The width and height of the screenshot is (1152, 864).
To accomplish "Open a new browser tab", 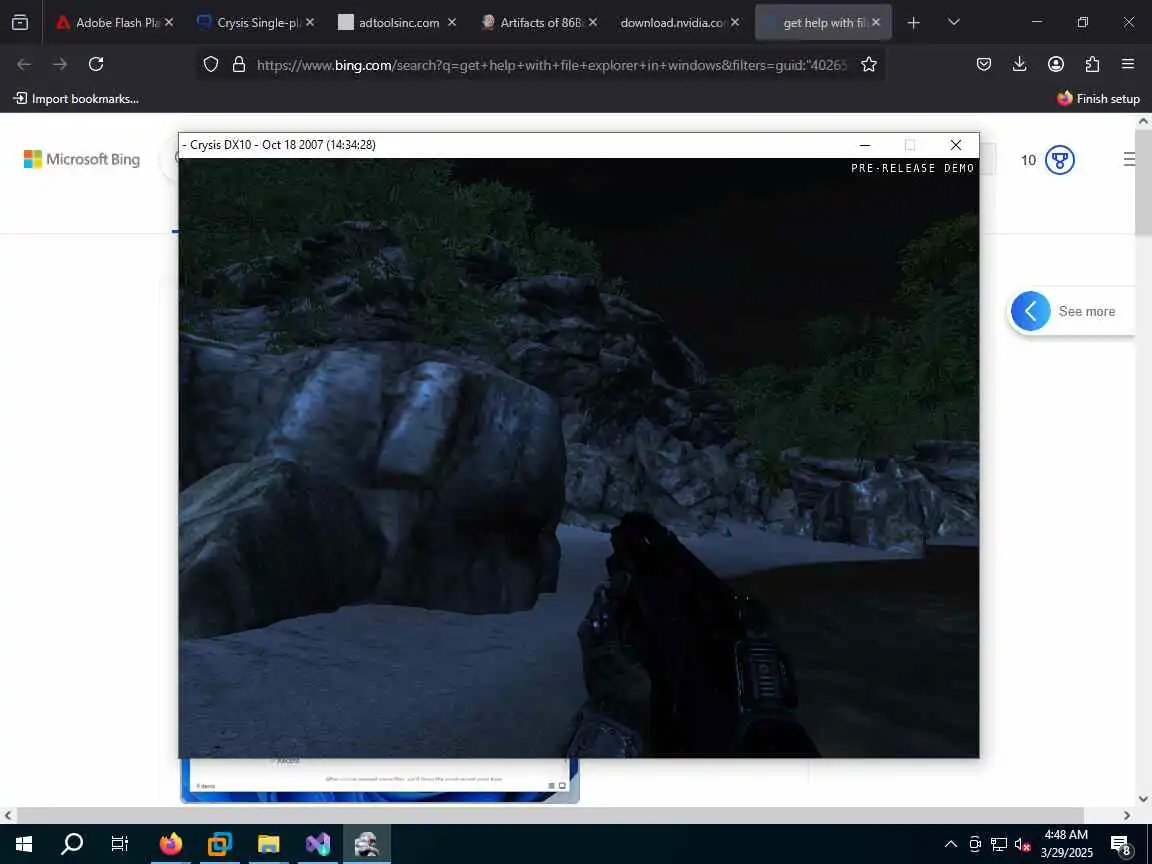I will [x=913, y=23].
